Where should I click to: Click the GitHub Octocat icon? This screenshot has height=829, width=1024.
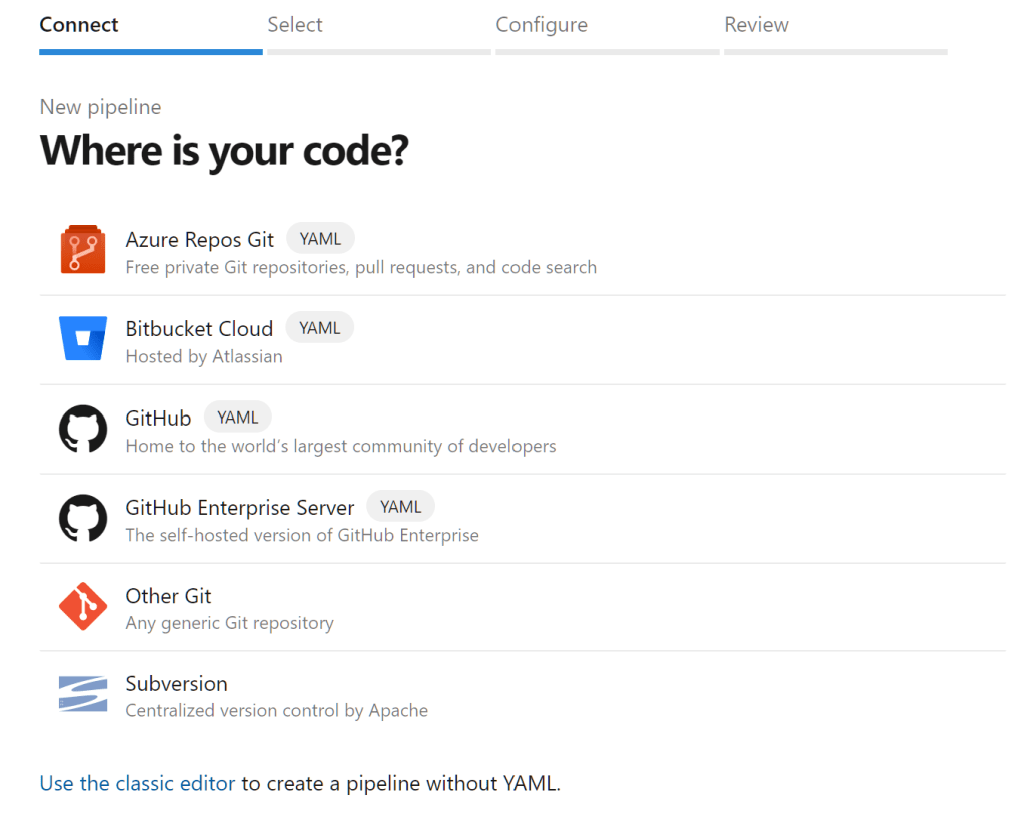pos(82,428)
